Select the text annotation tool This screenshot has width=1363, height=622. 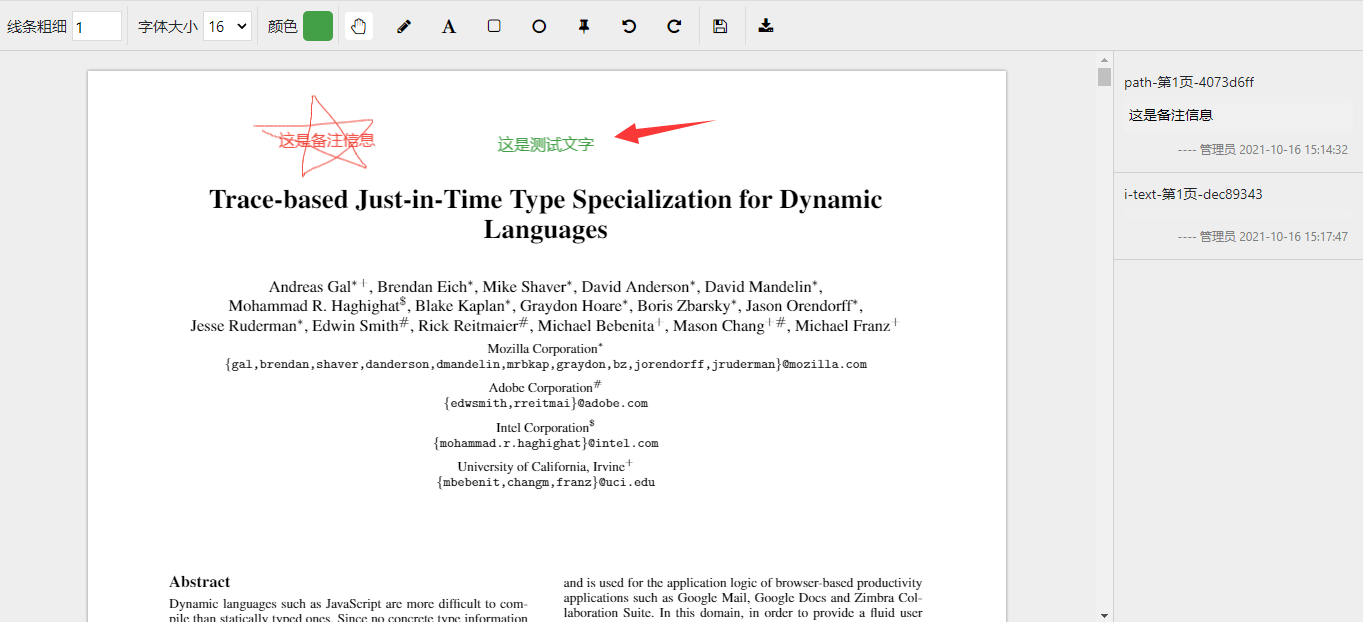coord(449,26)
